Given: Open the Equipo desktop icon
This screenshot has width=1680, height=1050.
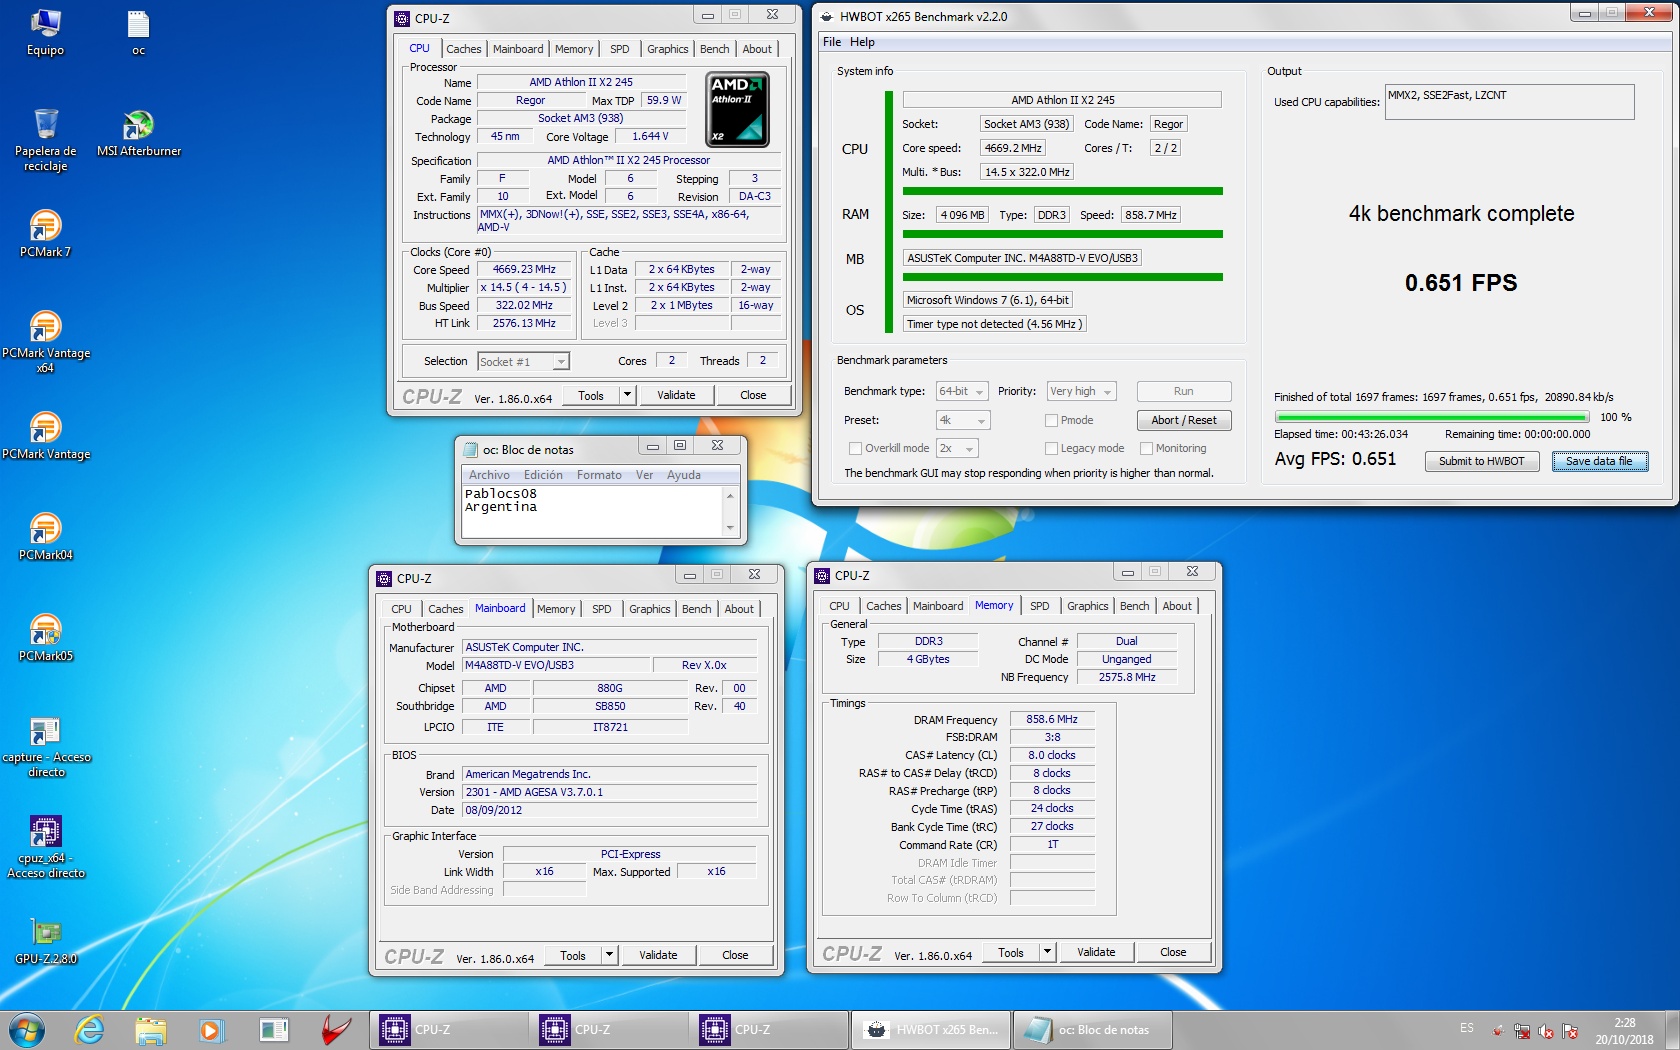Looking at the screenshot, I should click(x=45, y=33).
